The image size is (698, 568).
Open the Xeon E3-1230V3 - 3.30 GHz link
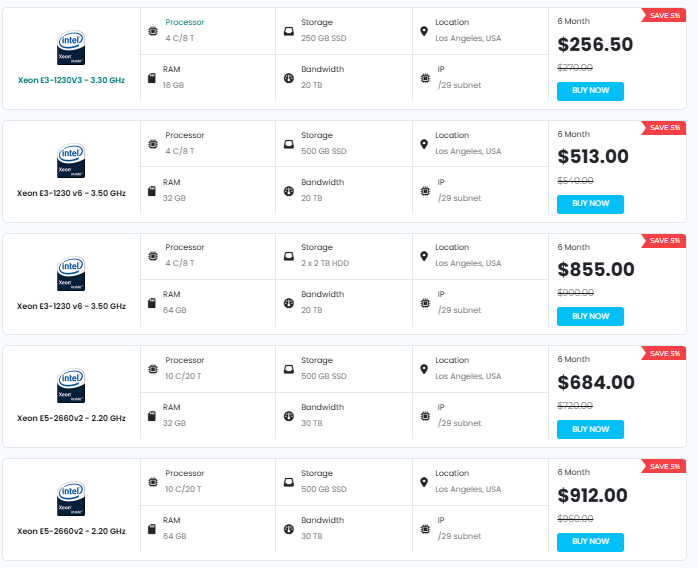pos(71,80)
